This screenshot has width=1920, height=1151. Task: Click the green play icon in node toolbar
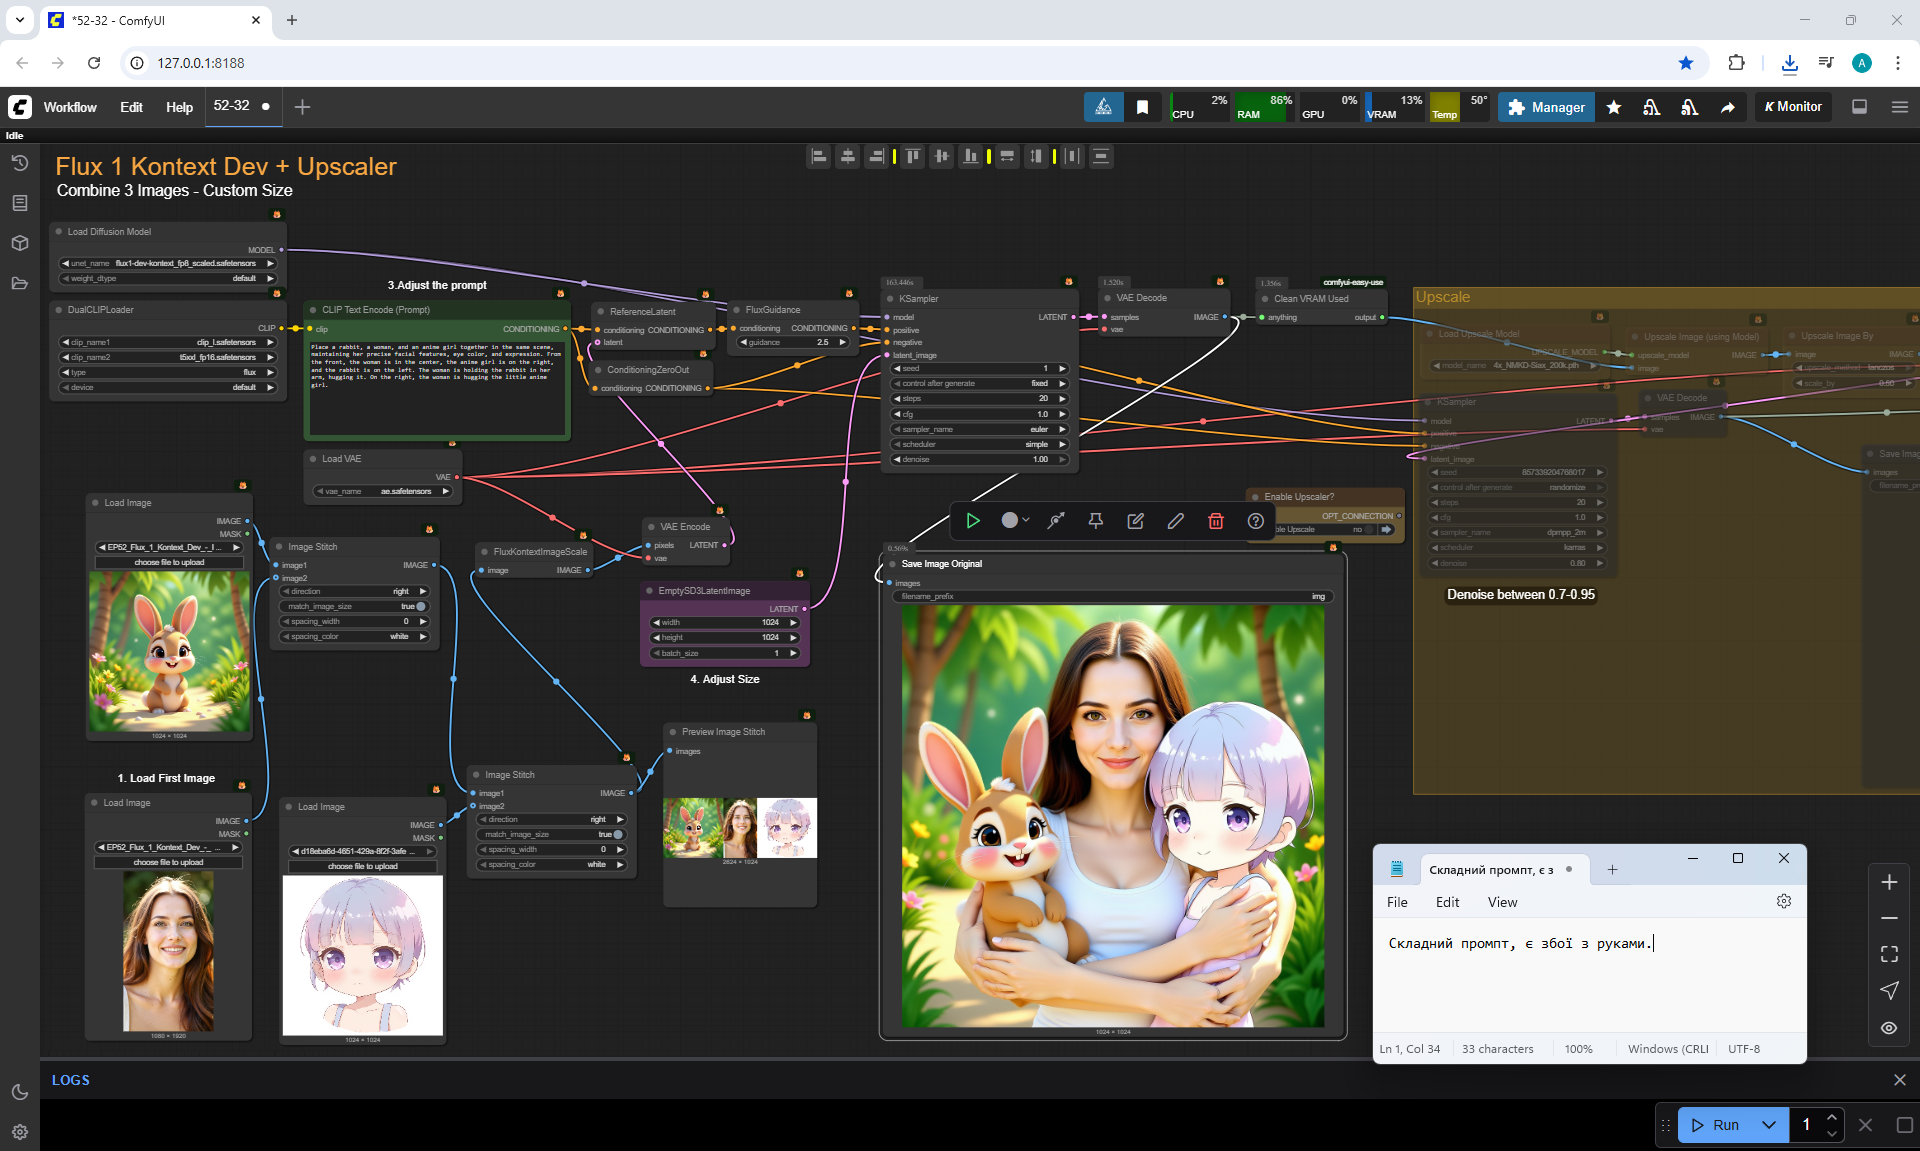[972, 521]
